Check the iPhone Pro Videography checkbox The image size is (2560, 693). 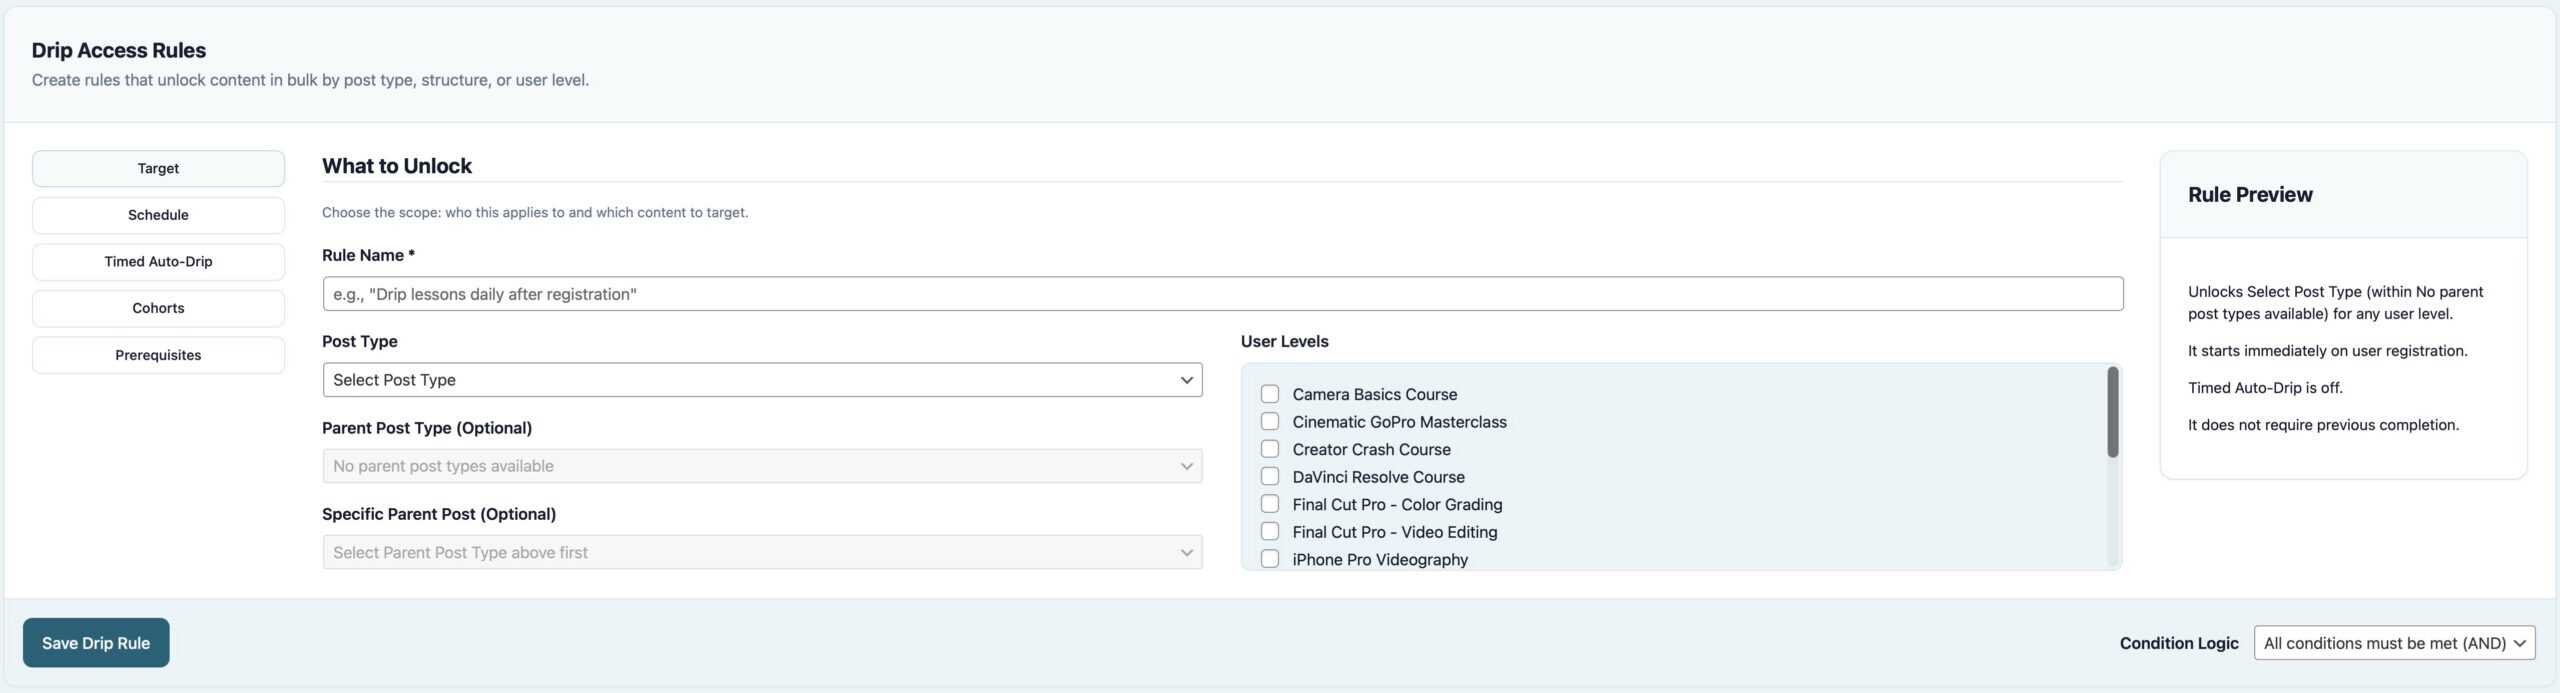(1270, 559)
